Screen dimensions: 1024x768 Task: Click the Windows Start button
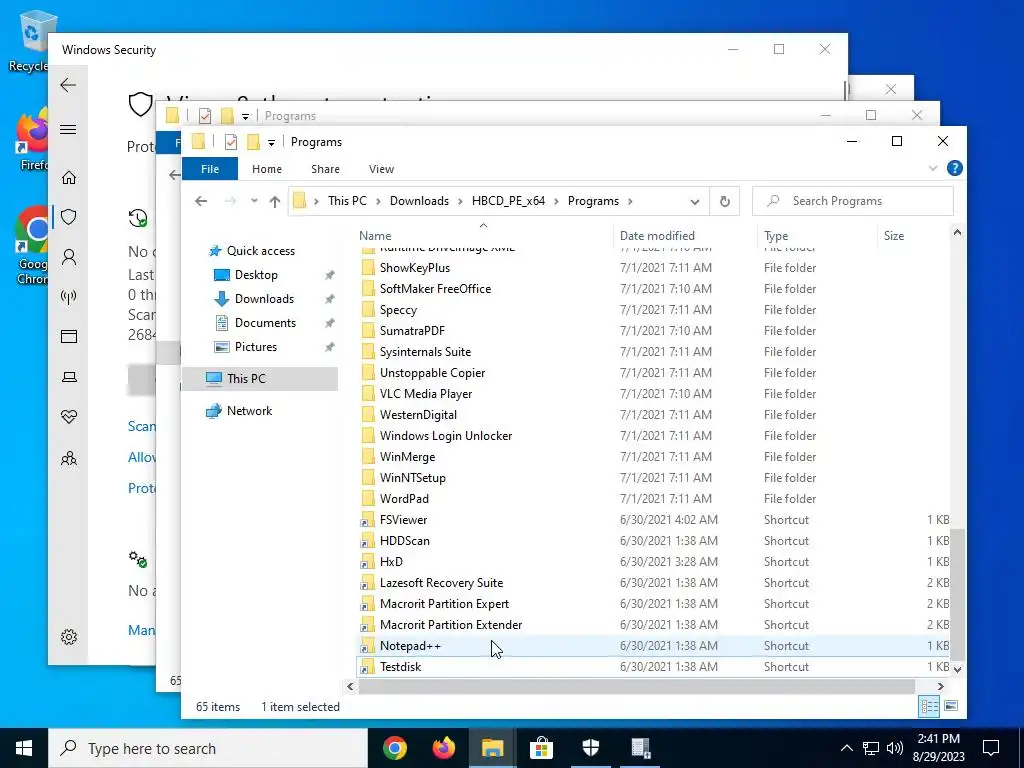click(x=24, y=748)
